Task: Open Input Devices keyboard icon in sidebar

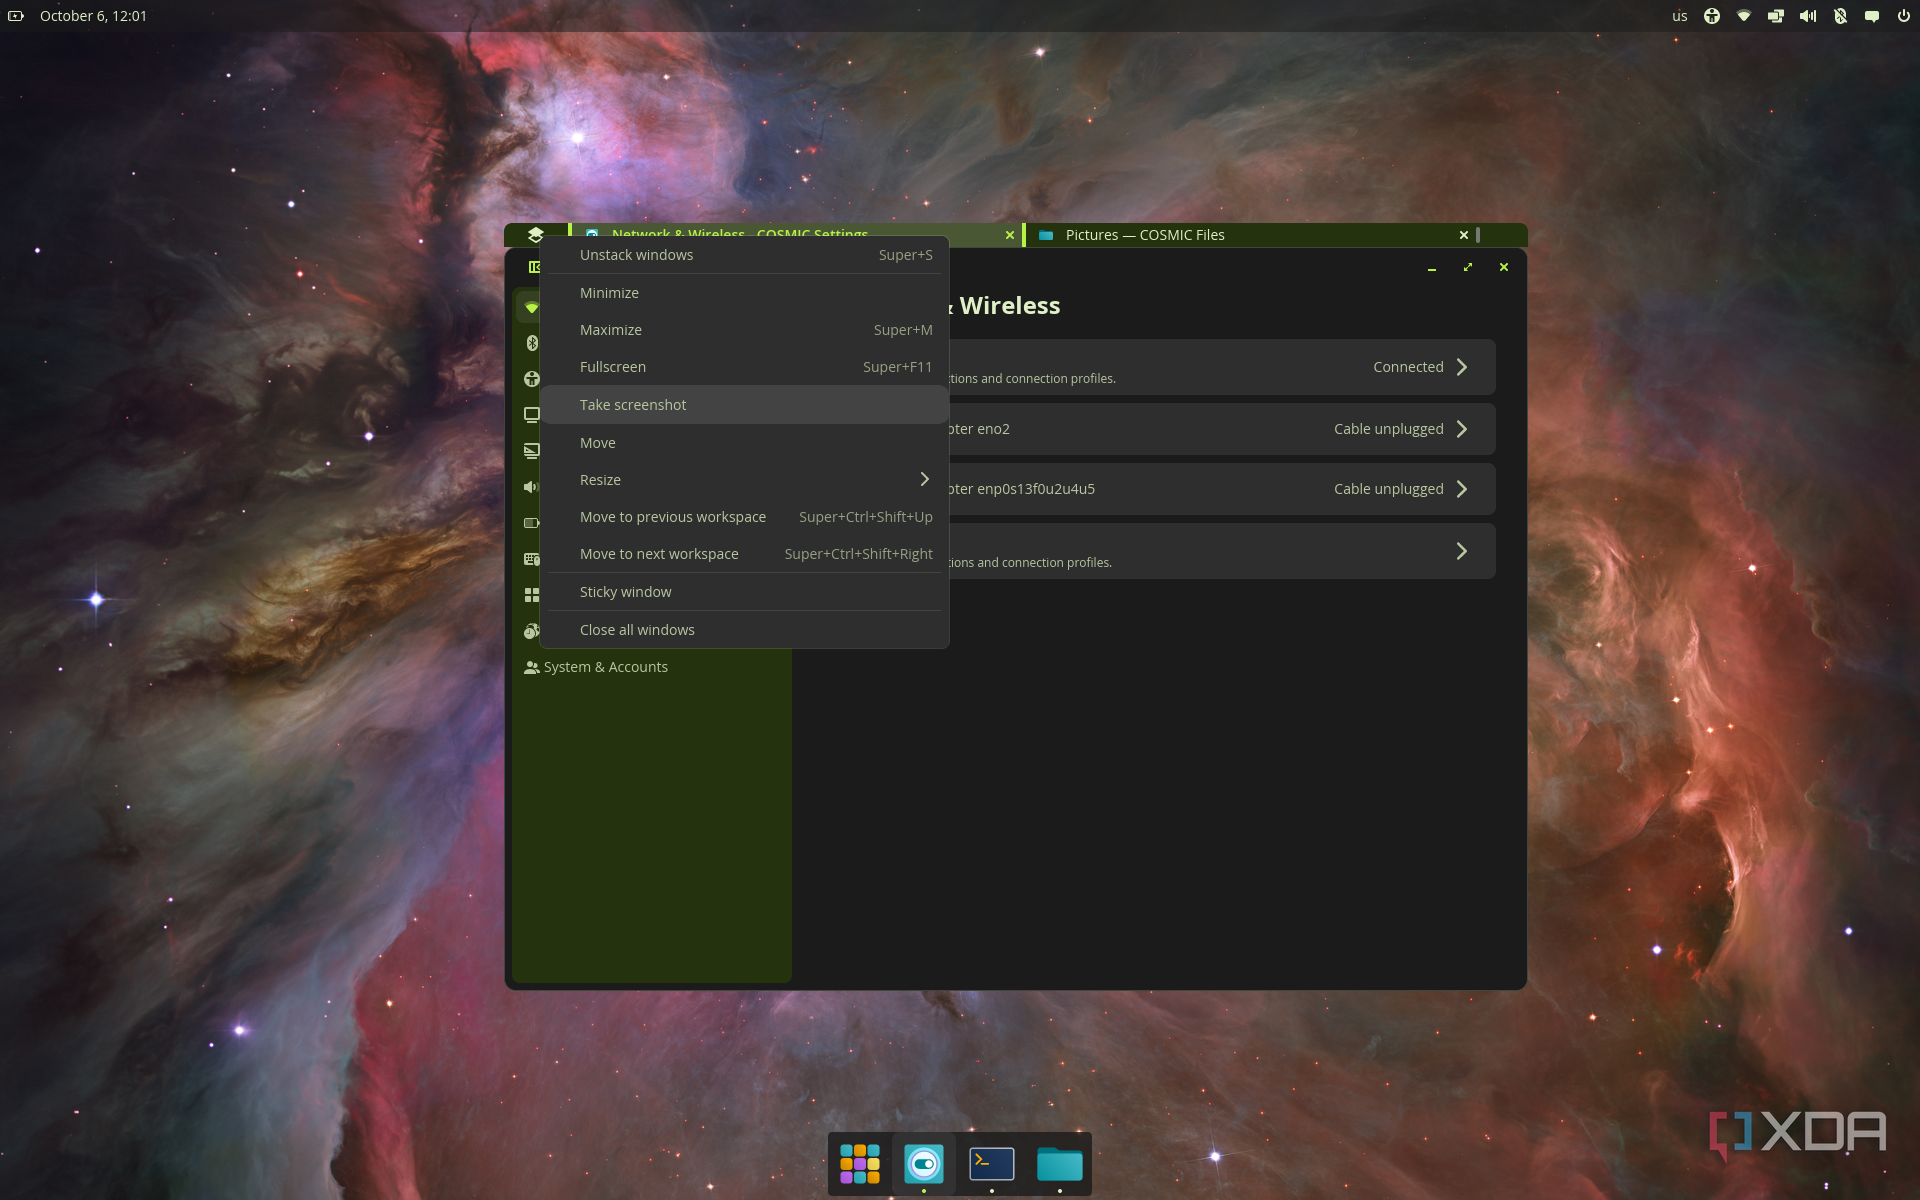Action: click(x=531, y=559)
